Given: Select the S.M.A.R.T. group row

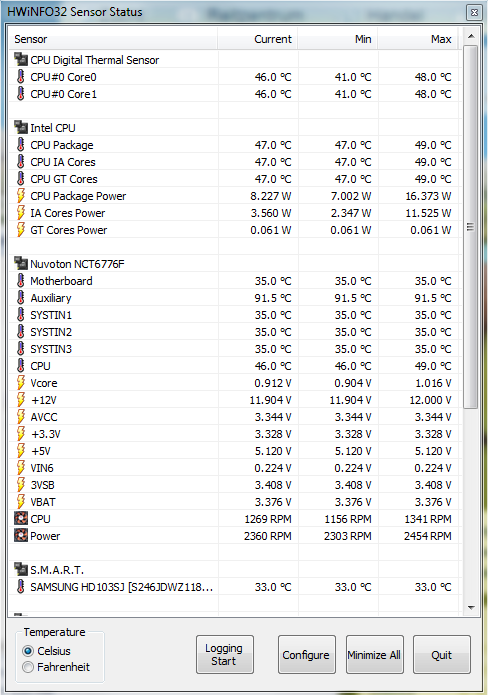Looking at the screenshot, I should pyautogui.click(x=234, y=570).
